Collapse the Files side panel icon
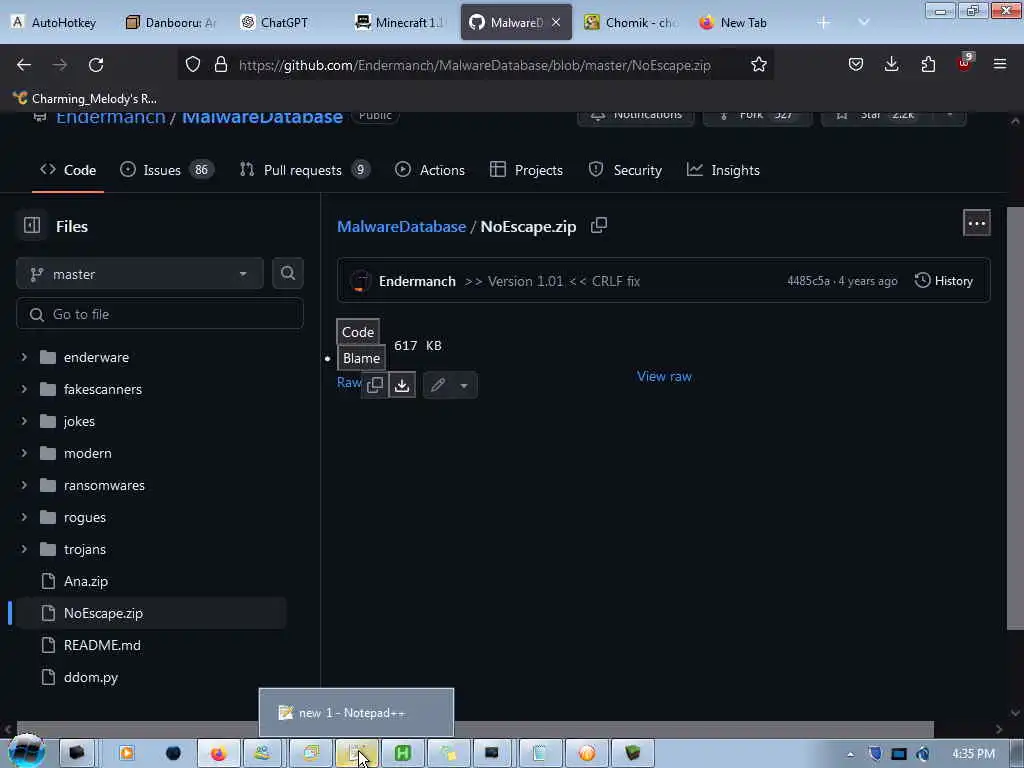This screenshot has width=1024, height=768. (x=32, y=226)
